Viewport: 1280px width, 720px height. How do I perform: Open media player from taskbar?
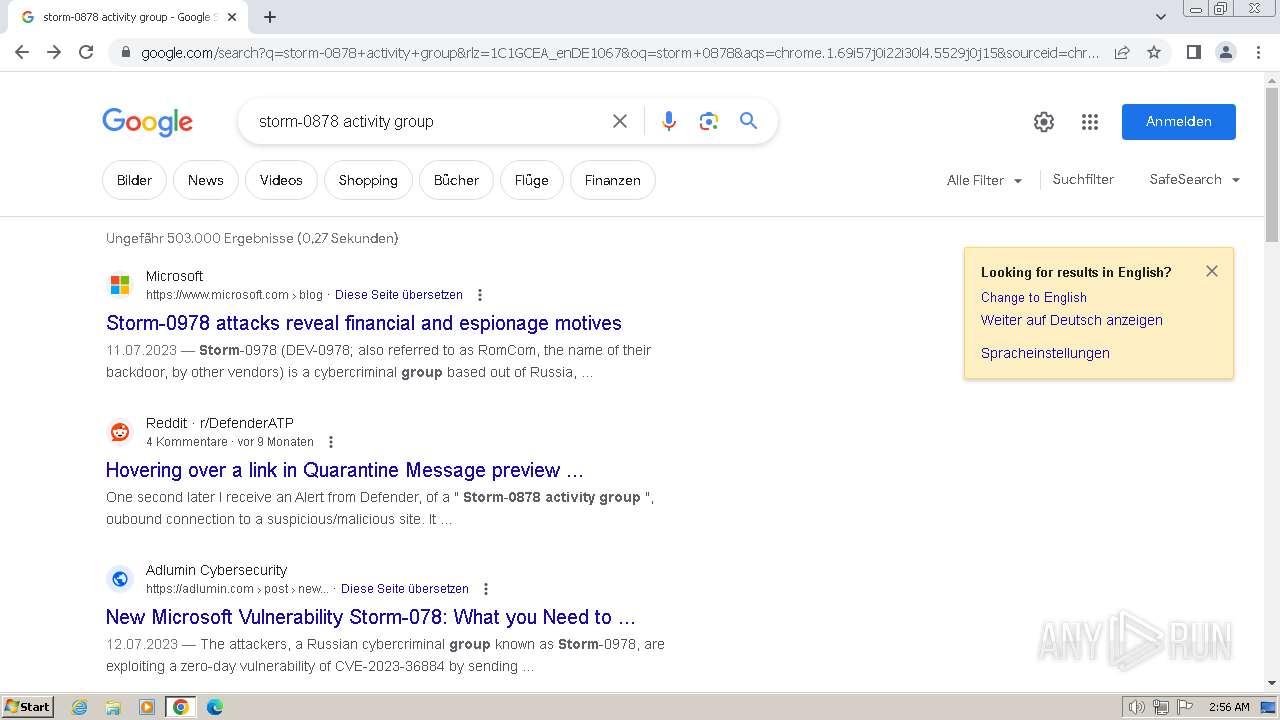click(147, 707)
